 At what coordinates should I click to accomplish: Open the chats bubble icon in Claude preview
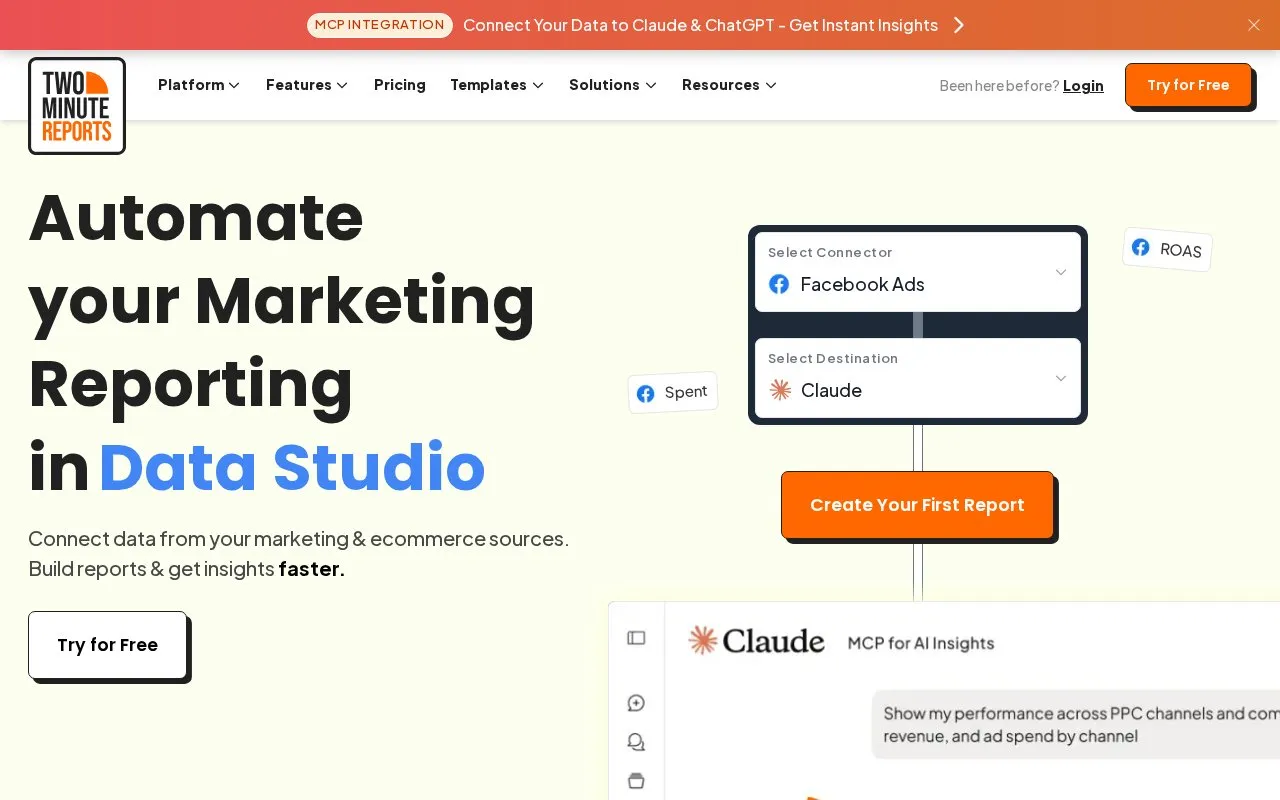(x=636, y=742)
